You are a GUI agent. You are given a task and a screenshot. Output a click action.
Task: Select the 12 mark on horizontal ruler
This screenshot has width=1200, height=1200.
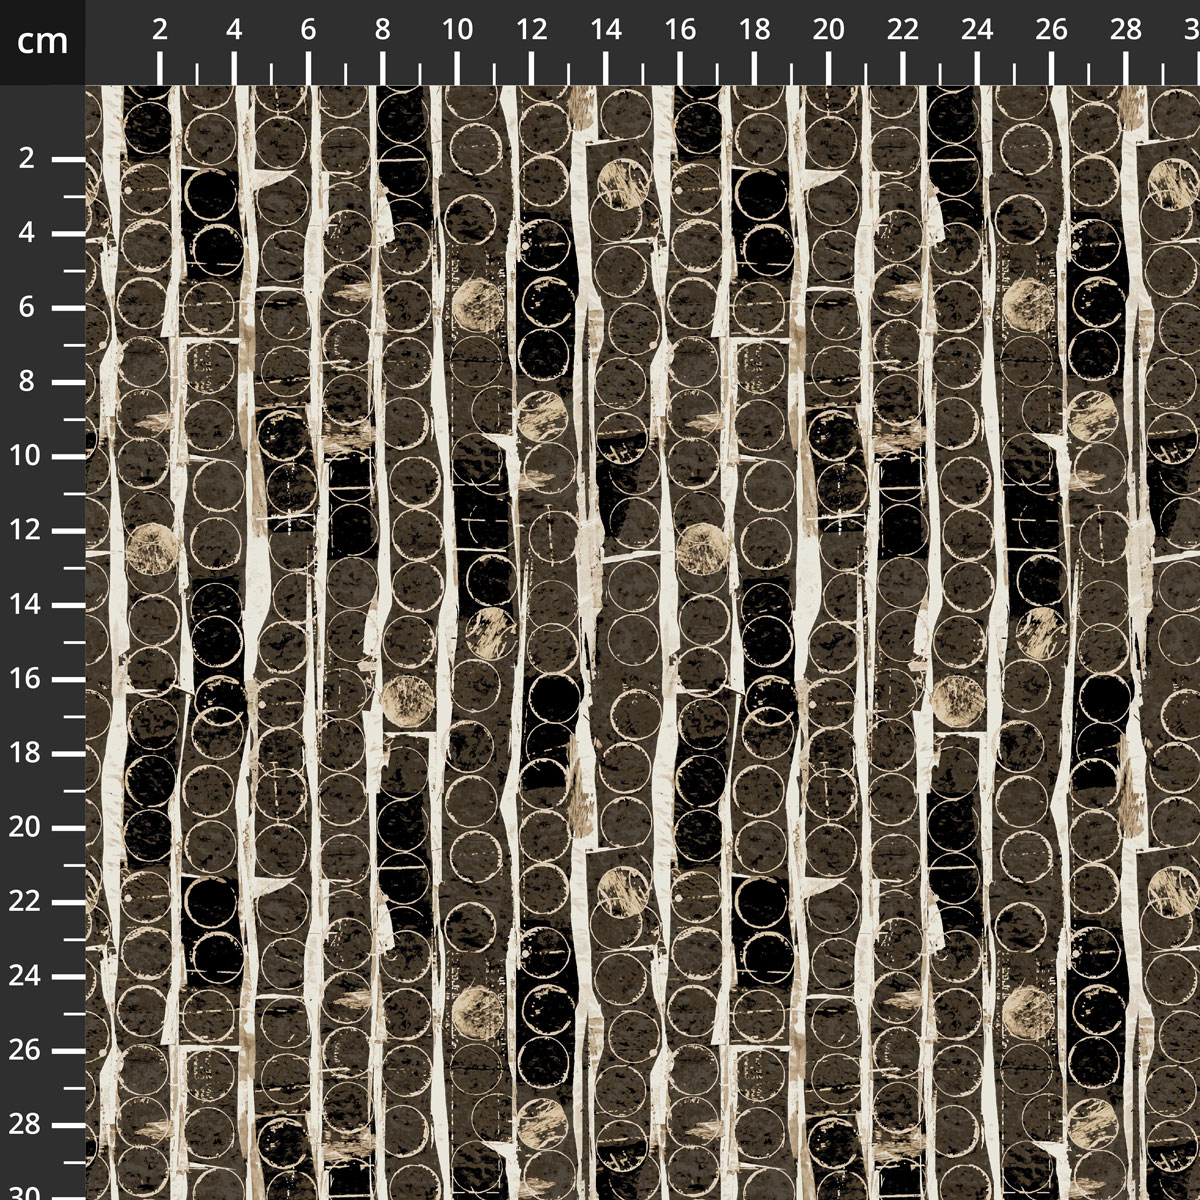tap(531, 30)
